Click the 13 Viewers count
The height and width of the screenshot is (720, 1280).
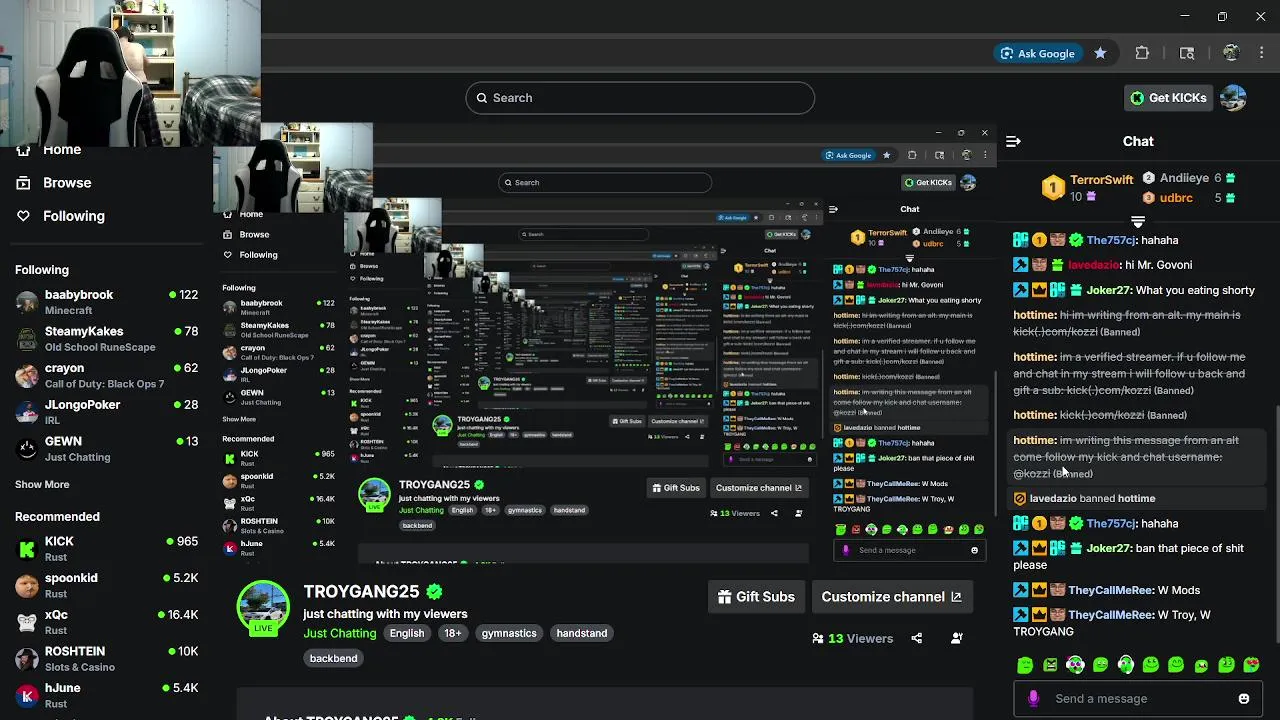point(853,638)
